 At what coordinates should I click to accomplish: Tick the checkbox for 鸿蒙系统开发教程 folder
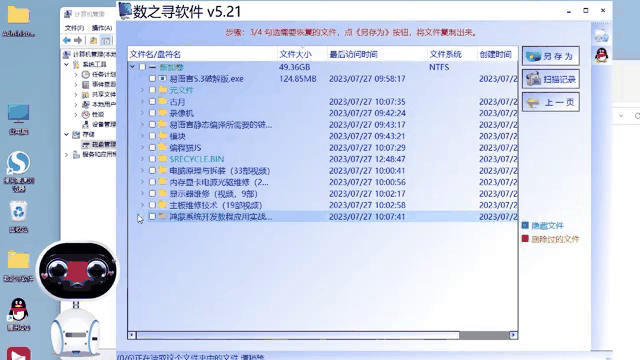click(152, 216)
